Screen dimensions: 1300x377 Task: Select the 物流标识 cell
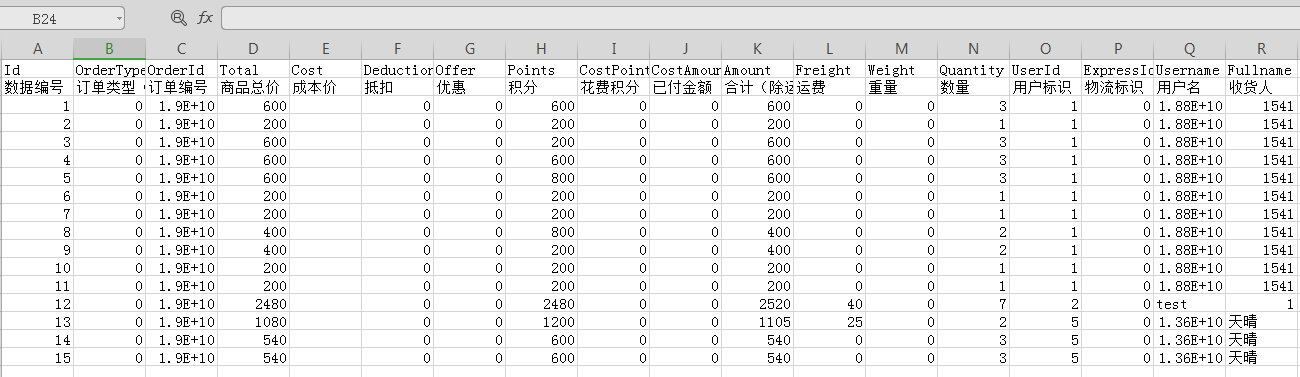click(x=1118, y=88)
